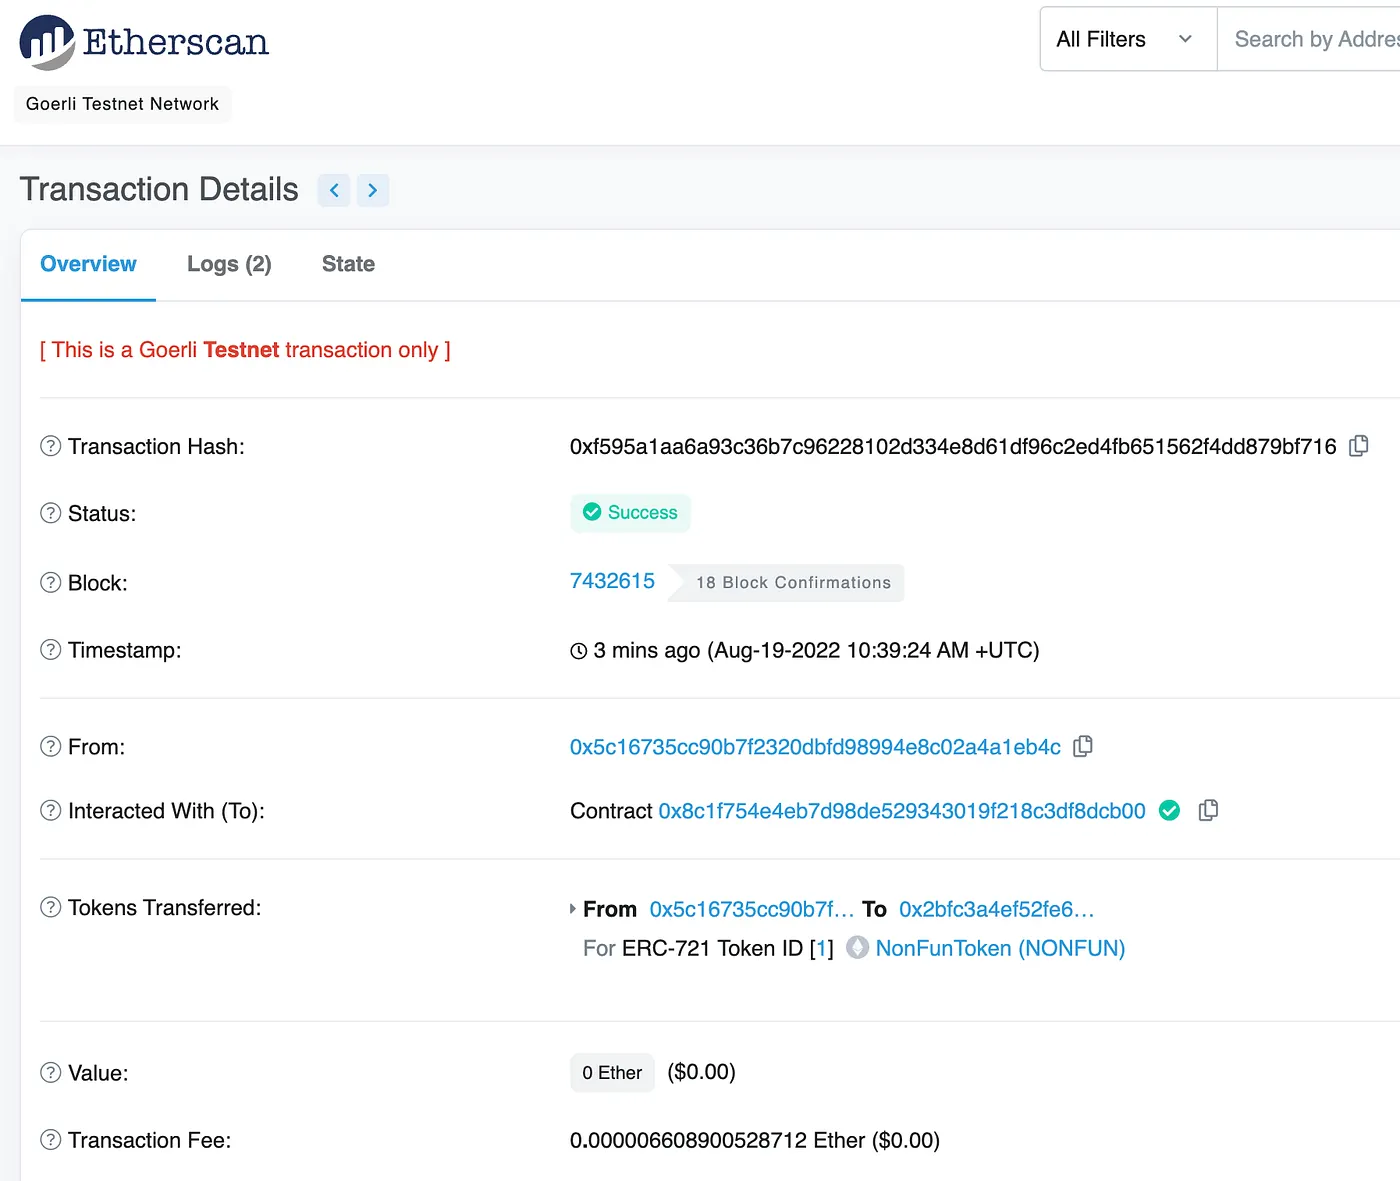Click the NonFunToken token icon

pos(857,947)
